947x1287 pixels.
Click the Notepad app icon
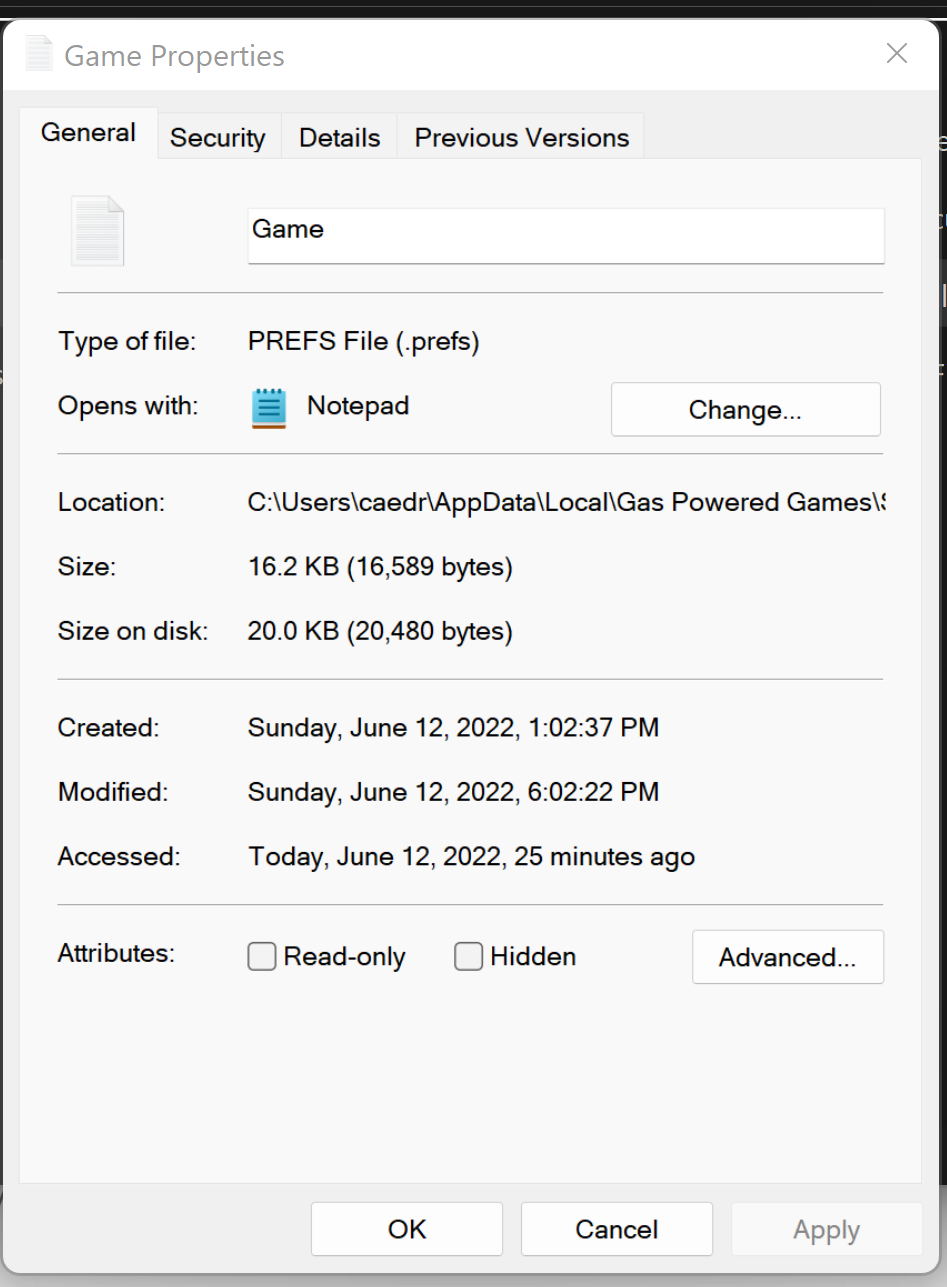269,408
